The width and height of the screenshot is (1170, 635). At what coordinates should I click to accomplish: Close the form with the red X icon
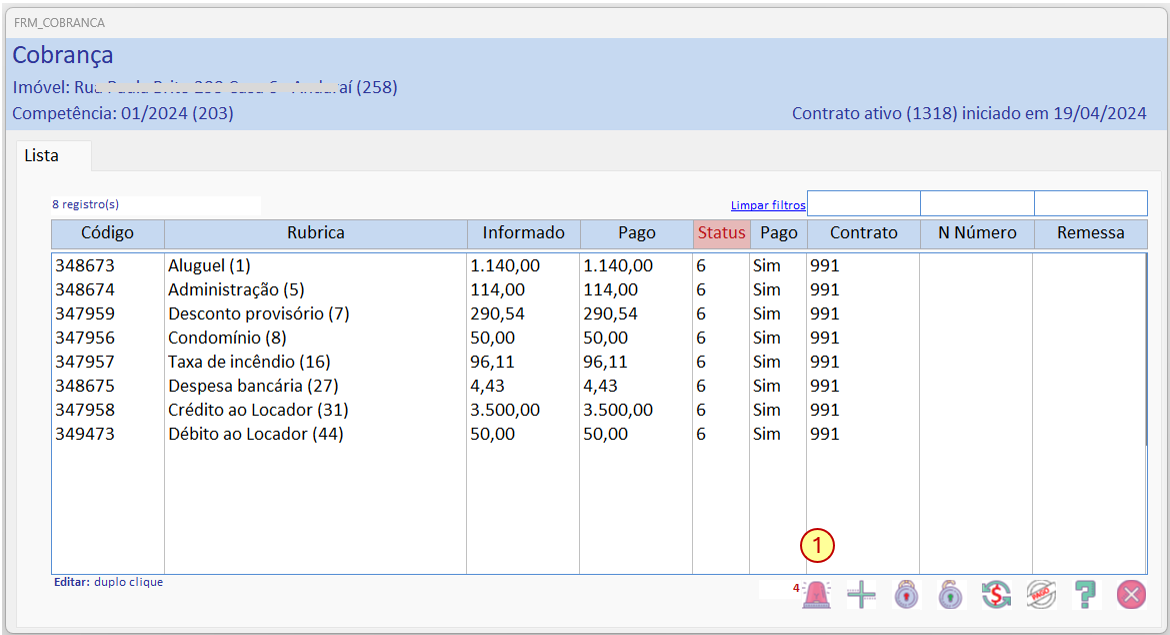point(1131,595)
